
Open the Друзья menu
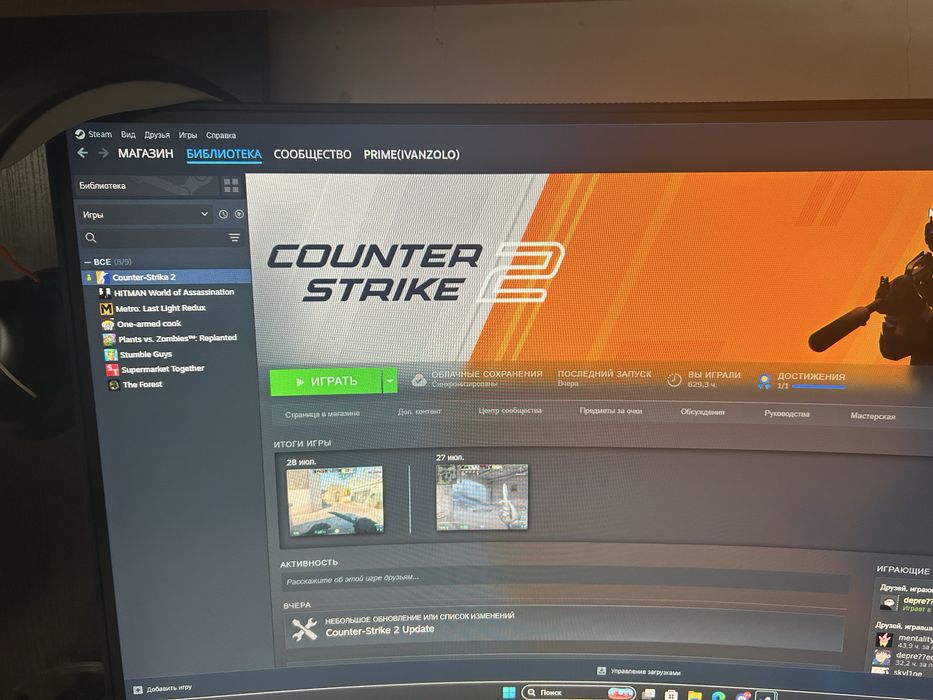click(157, 135)
